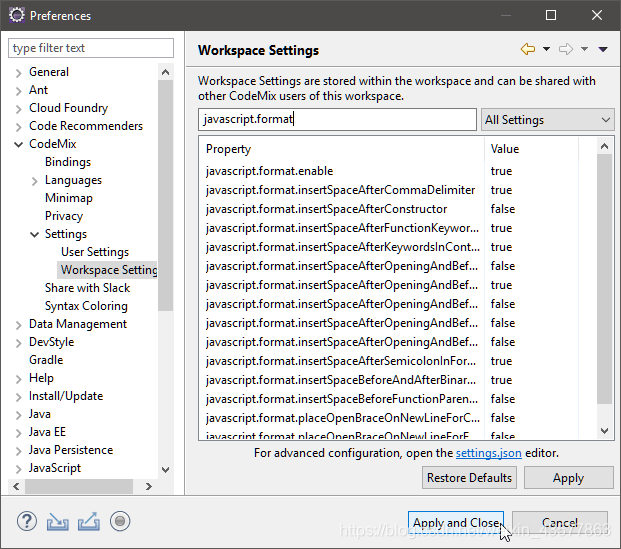Viewport: 621px width, 549px height.
Task: Click the true value of javascript.format.enable
Action: [501, 171]
